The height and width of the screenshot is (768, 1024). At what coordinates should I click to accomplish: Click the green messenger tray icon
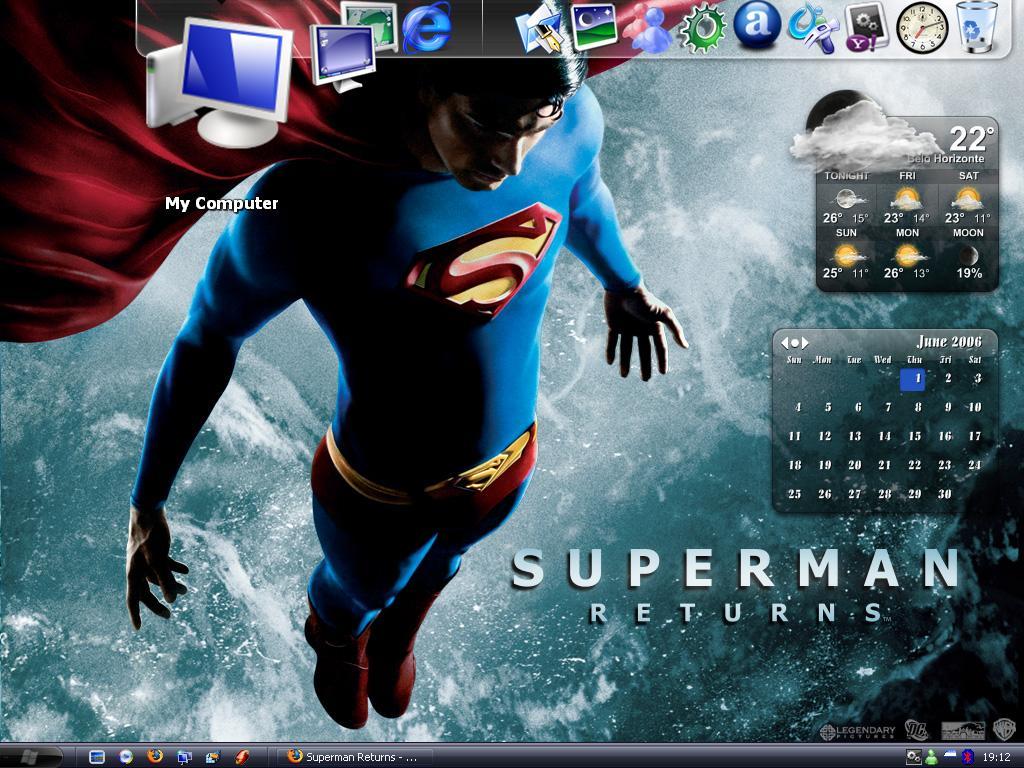pos(931,757)
